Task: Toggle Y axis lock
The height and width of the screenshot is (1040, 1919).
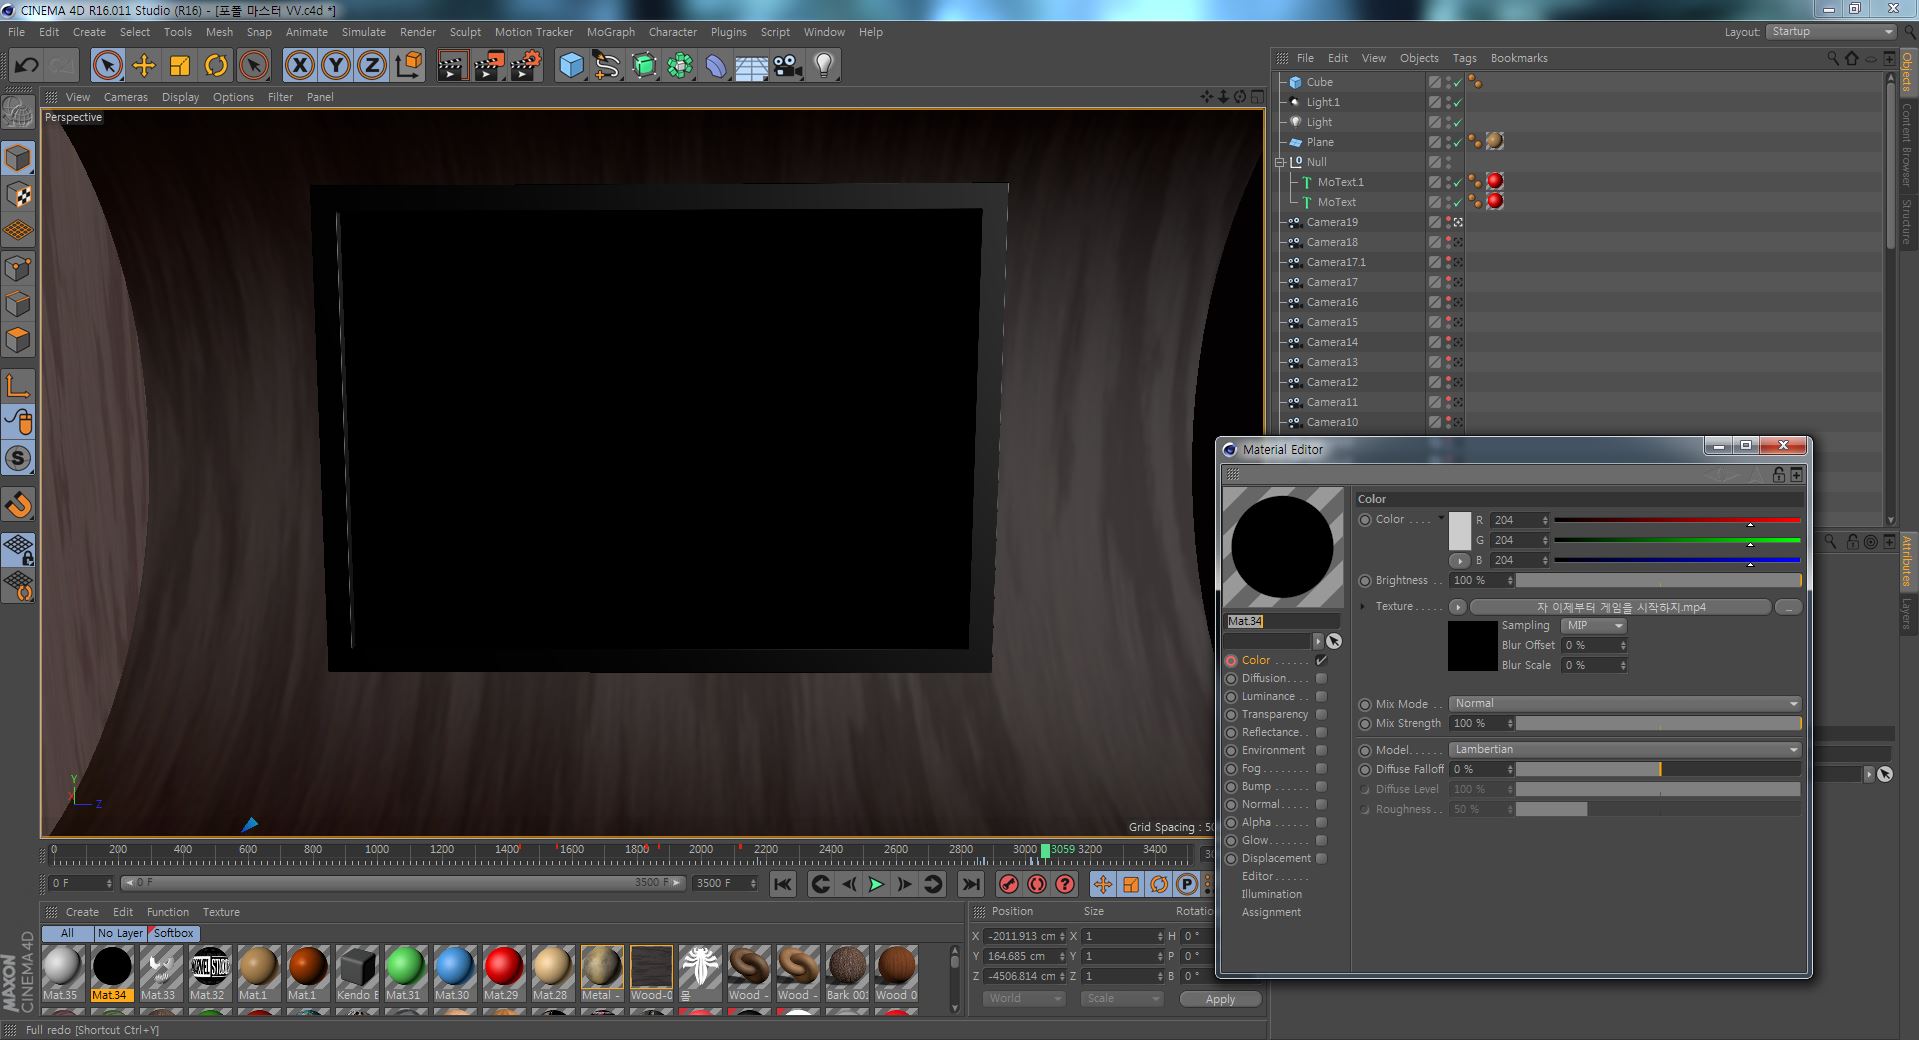Action: (x=336, y=66)
